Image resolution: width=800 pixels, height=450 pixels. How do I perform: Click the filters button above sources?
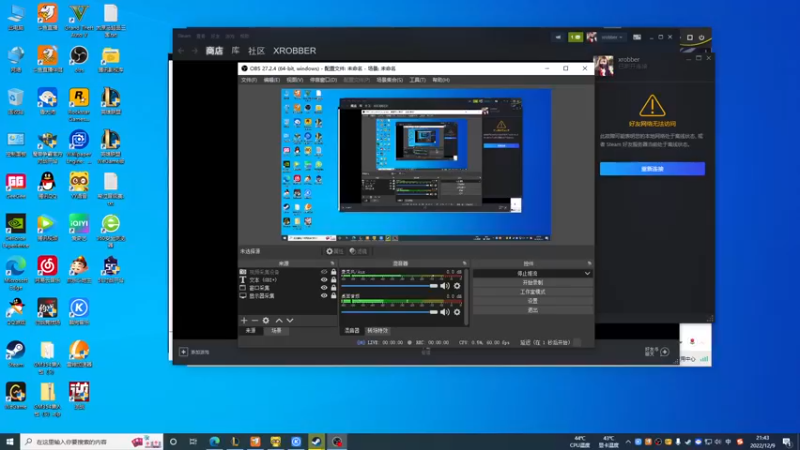pos(359,251)
